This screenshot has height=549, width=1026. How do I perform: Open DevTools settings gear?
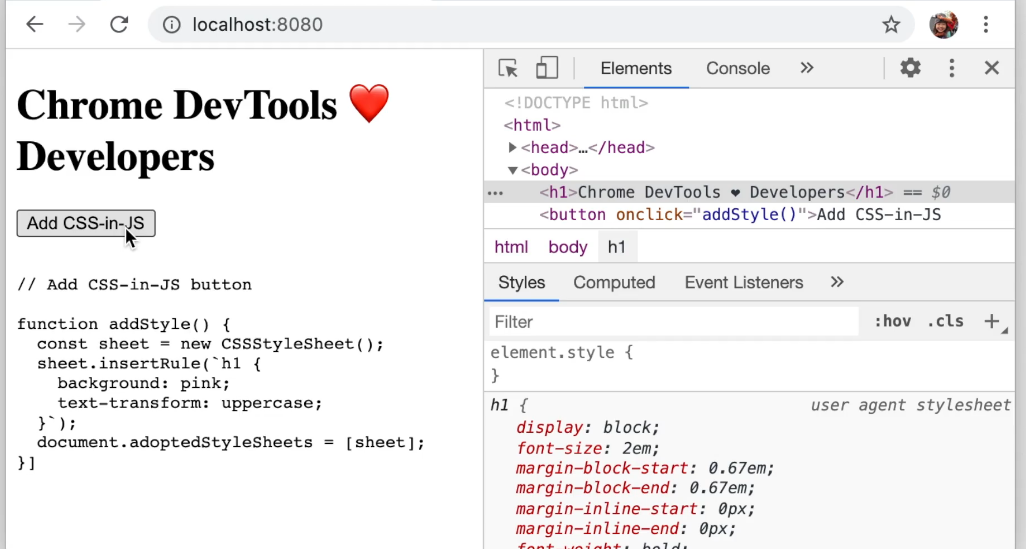click(x=910, y=68)
